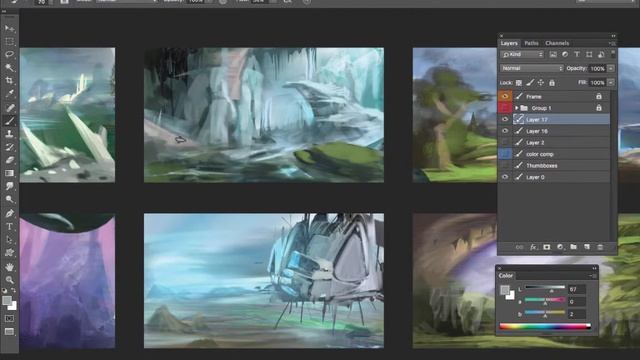Select the Eraser tool
This screenshot has width=640, height=360.
pyautogui.click(x=9, y=160)
